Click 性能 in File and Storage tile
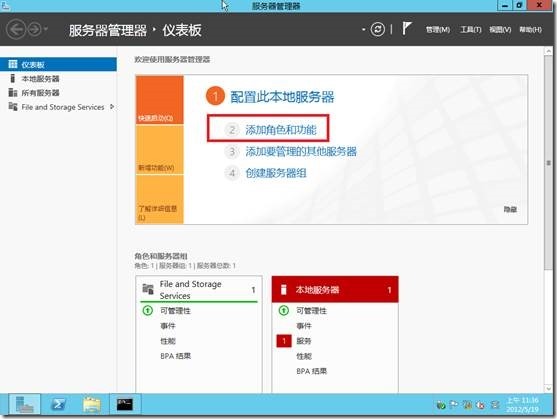 tap(168, 341)
